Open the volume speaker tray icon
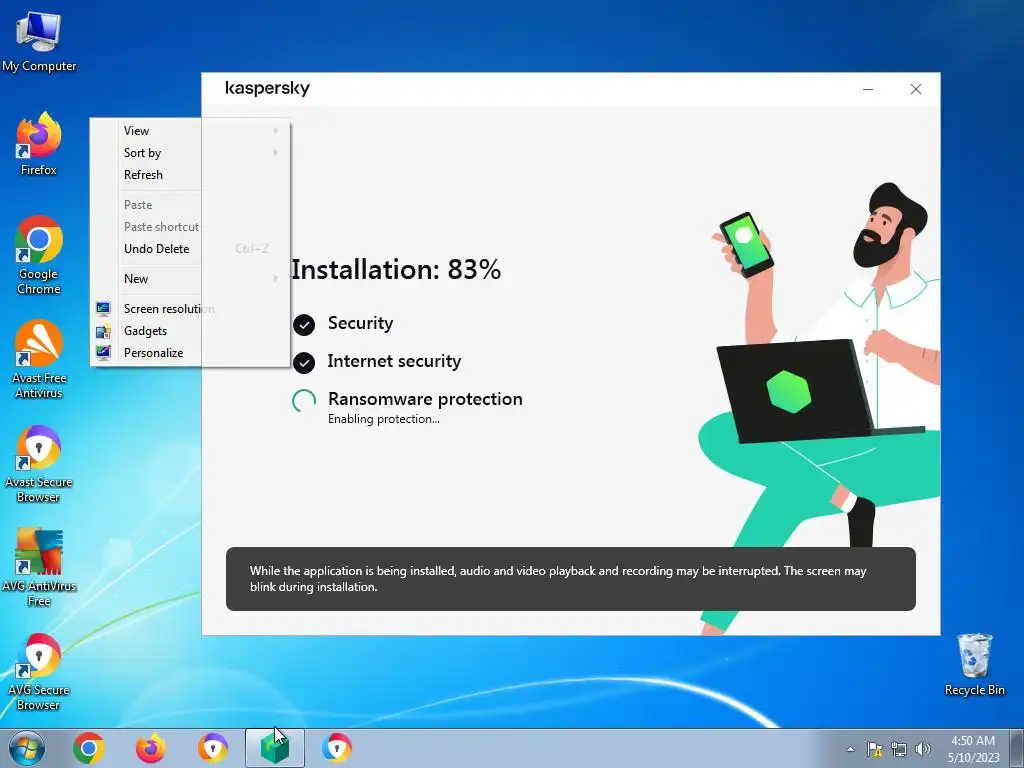The width and height of the screenshot is (1024, 768). click(x=923, y=749)
